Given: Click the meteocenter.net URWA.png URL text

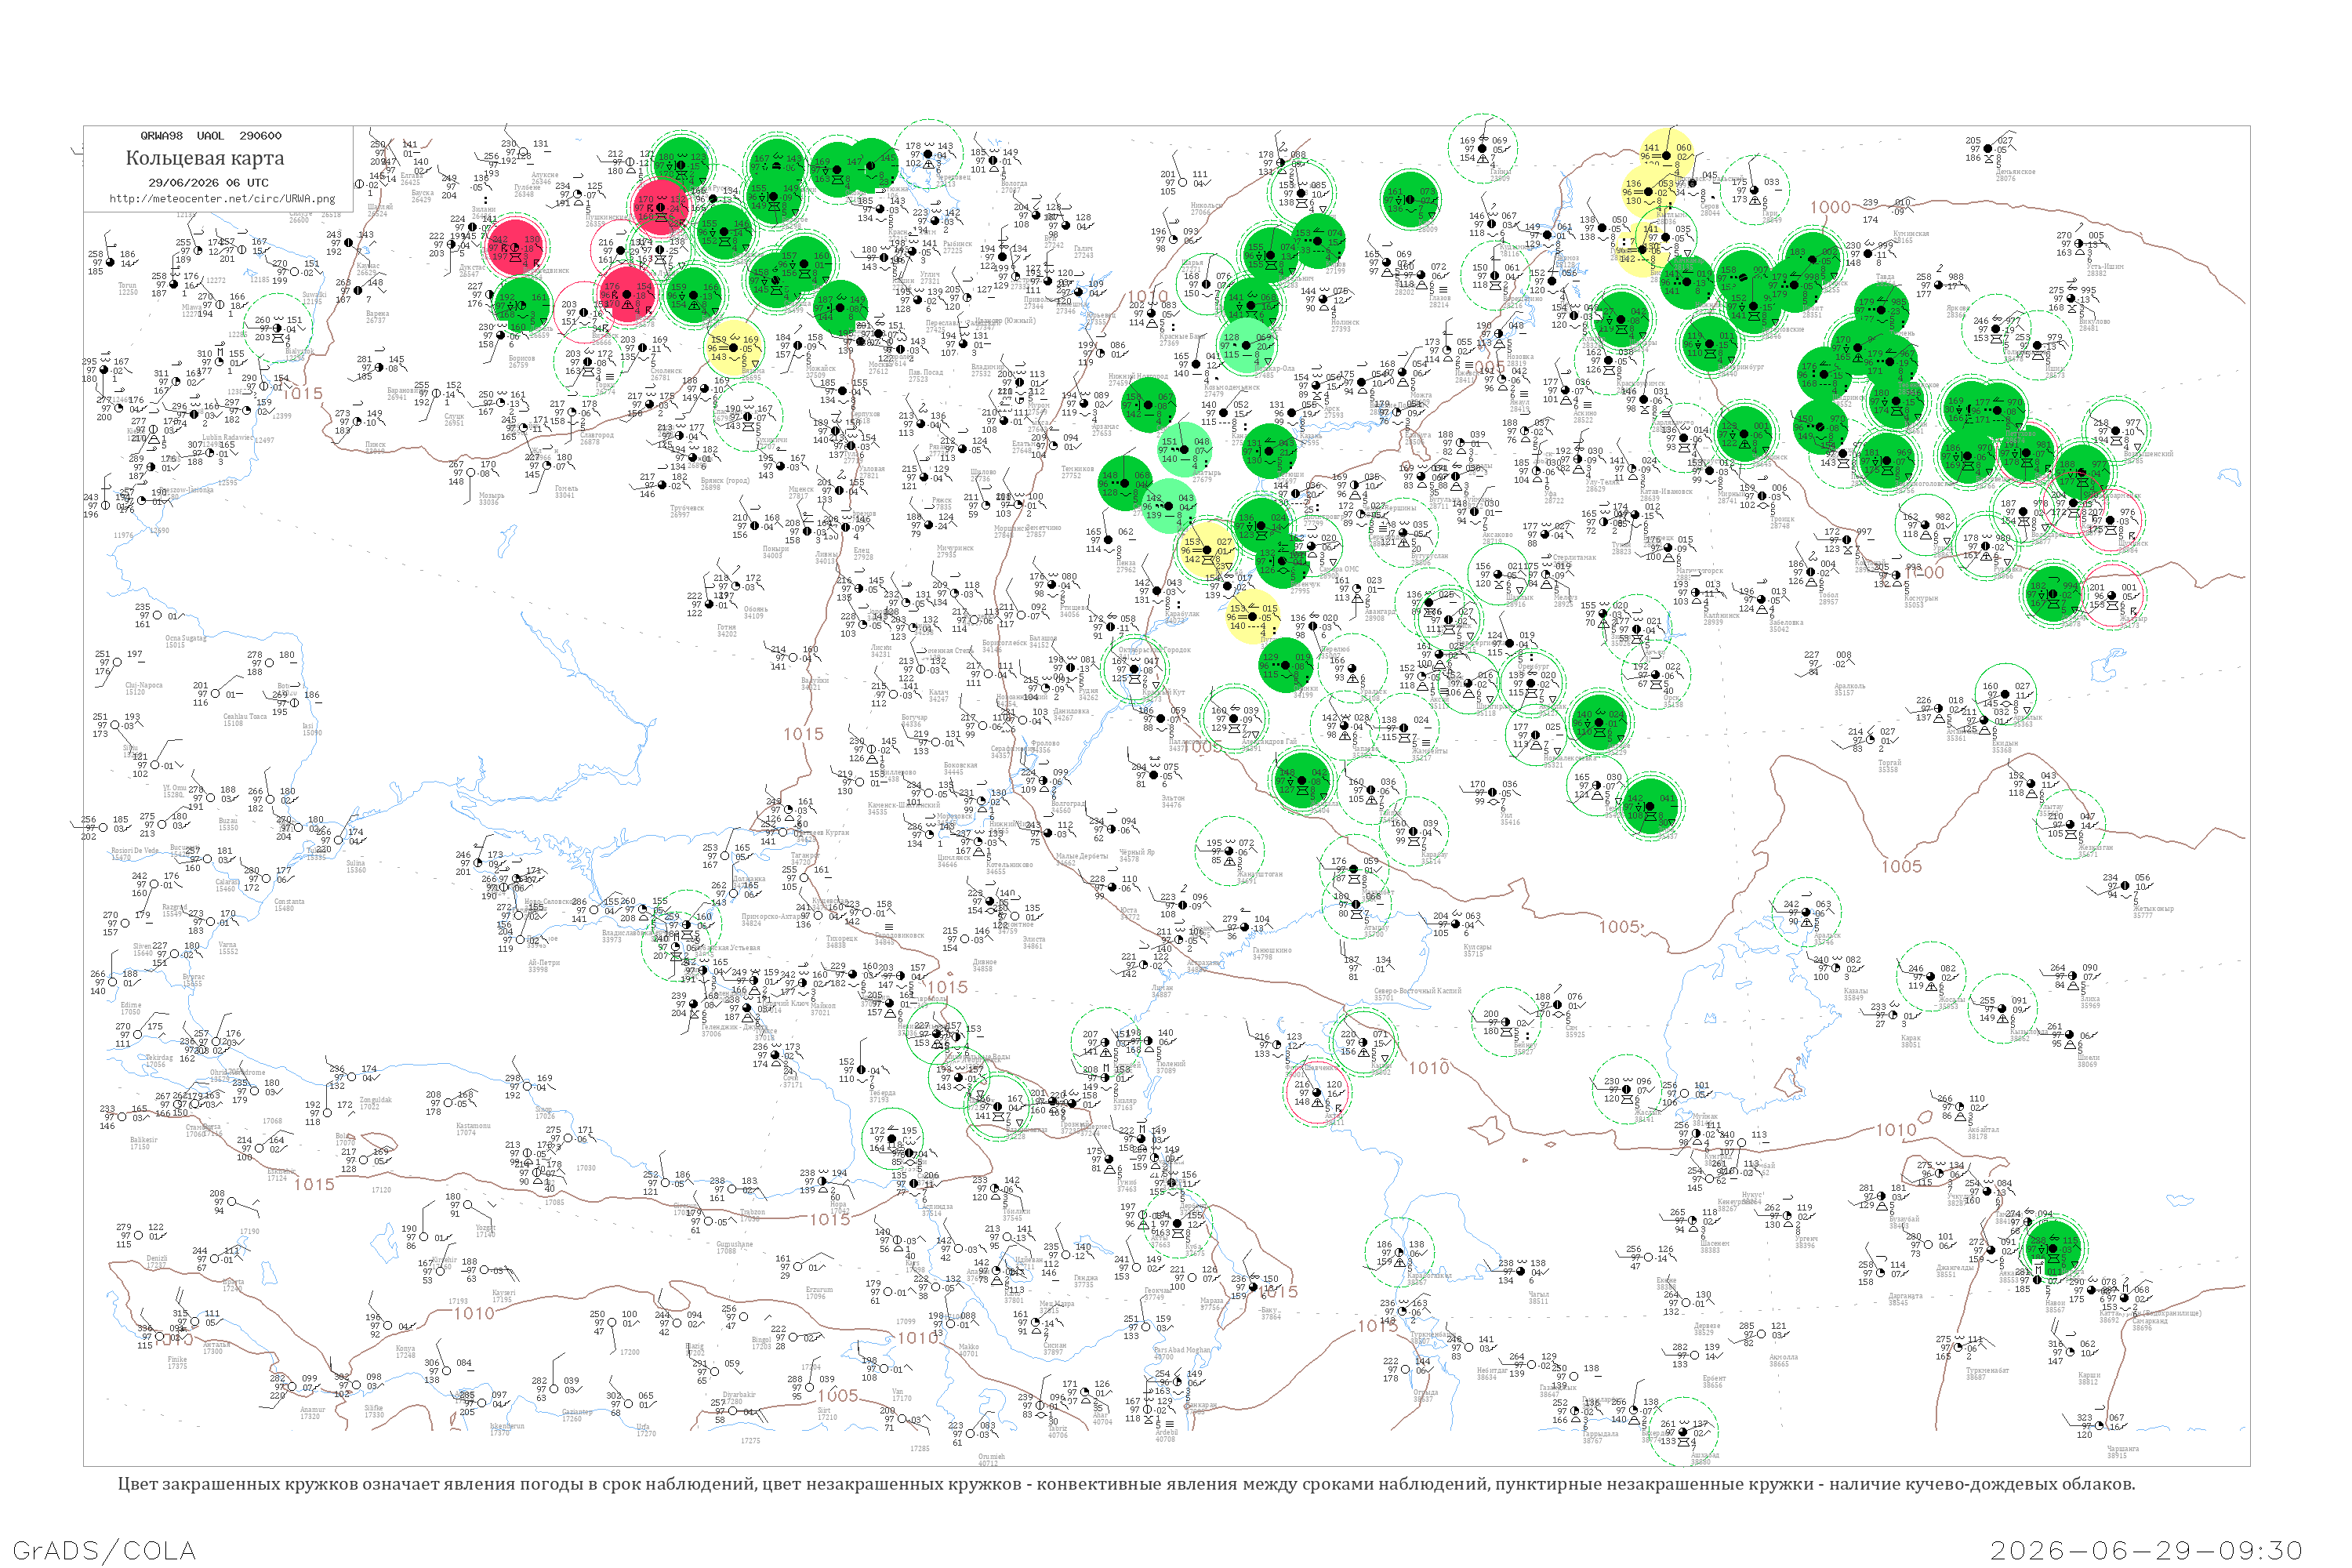Looking at the screenshot, I should pos(222,199).
